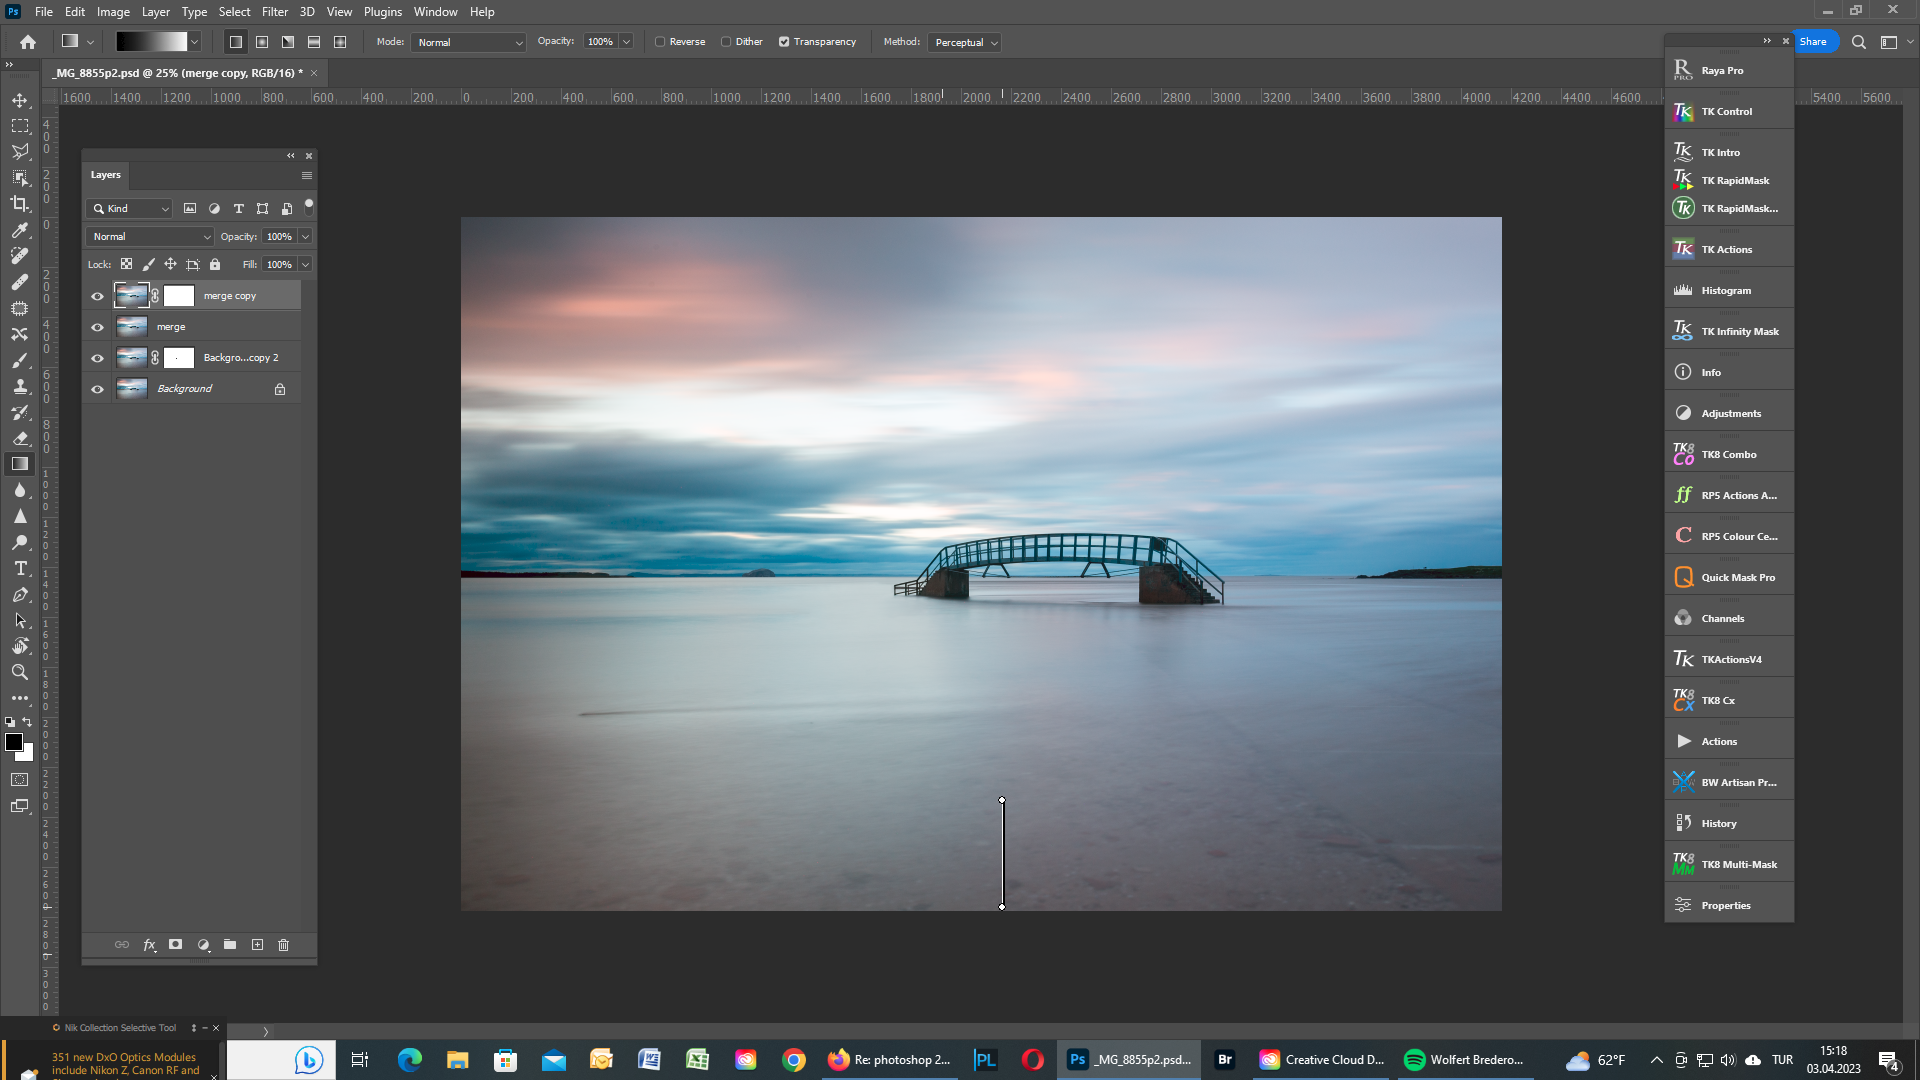
Task: Hide the Background layer
Action: tap(97, 388)
